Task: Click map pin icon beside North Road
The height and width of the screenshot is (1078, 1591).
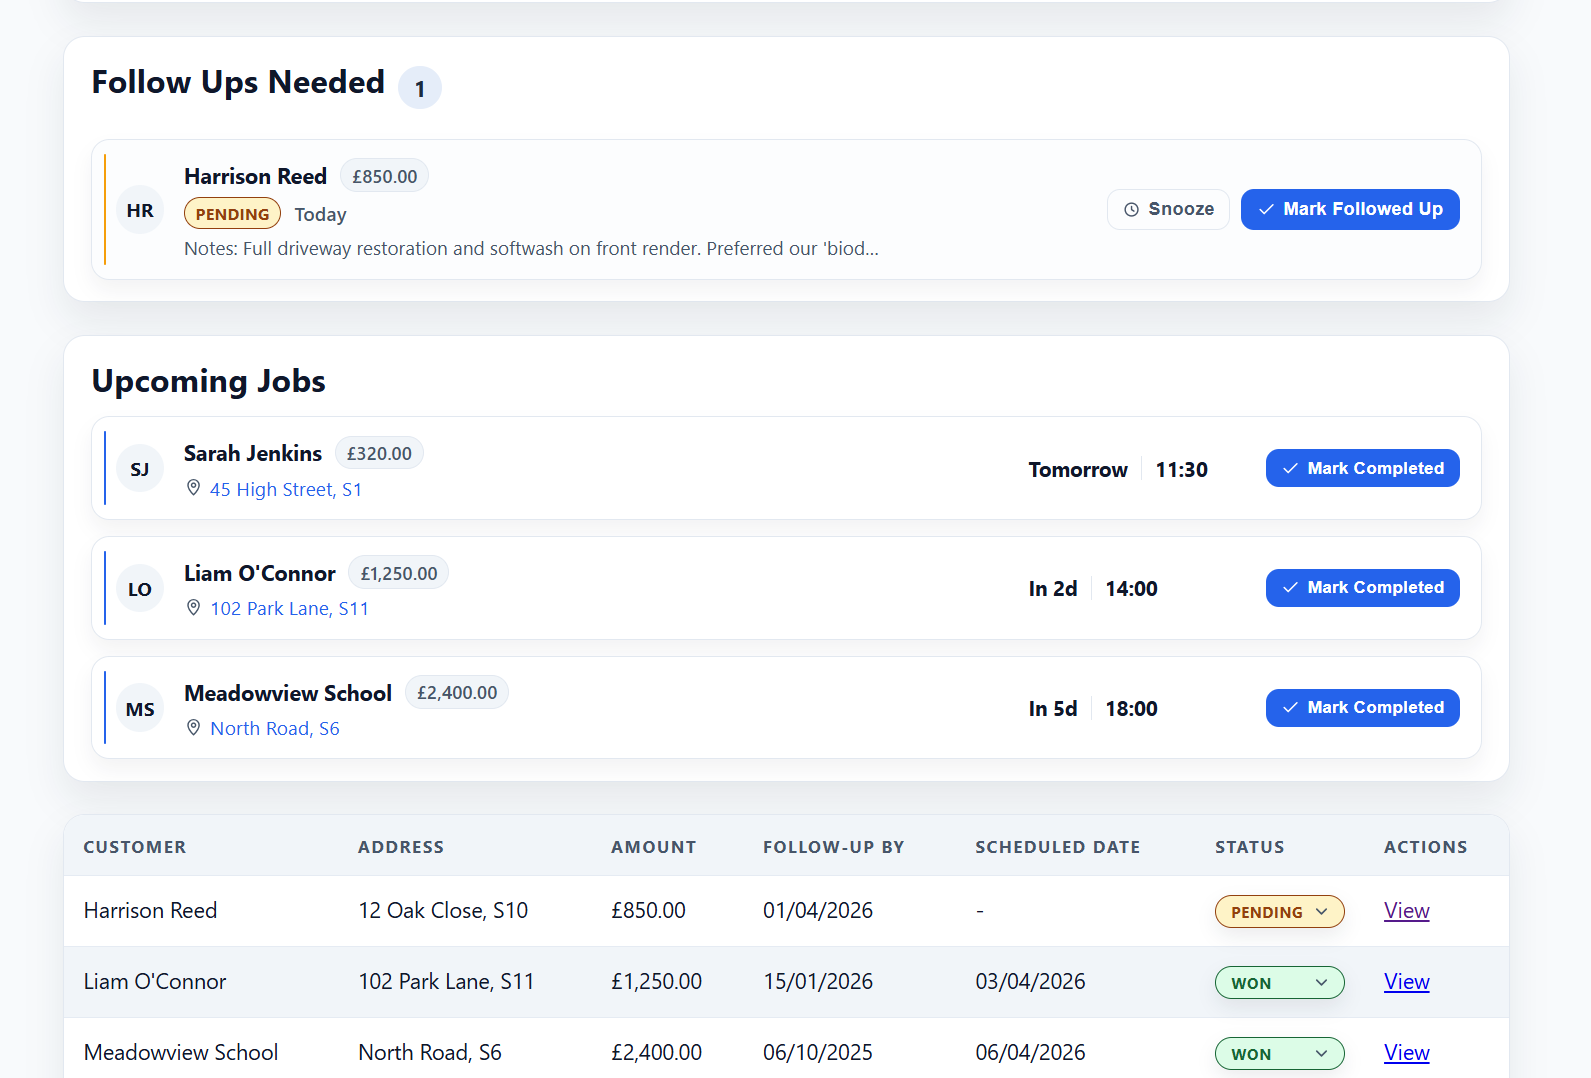Action: pos(194,727)
